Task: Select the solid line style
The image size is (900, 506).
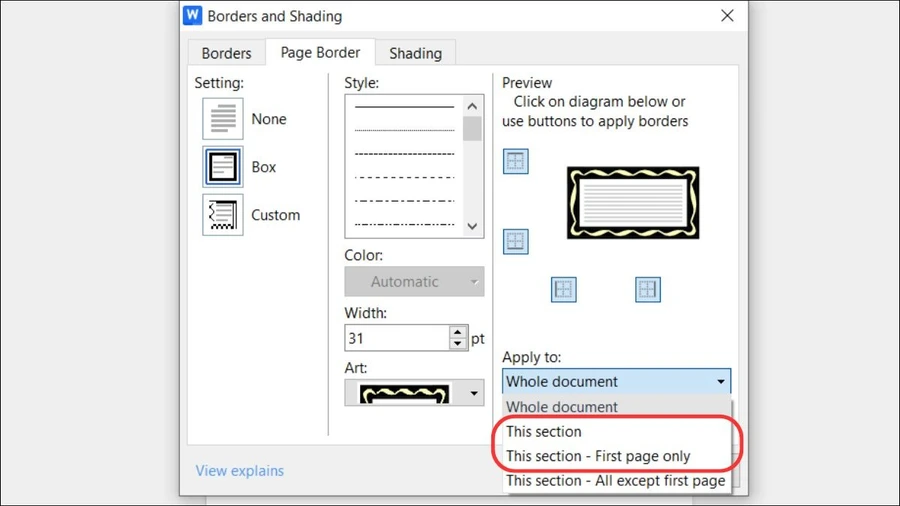Action: pyautogui.click(x=404, y=107)
